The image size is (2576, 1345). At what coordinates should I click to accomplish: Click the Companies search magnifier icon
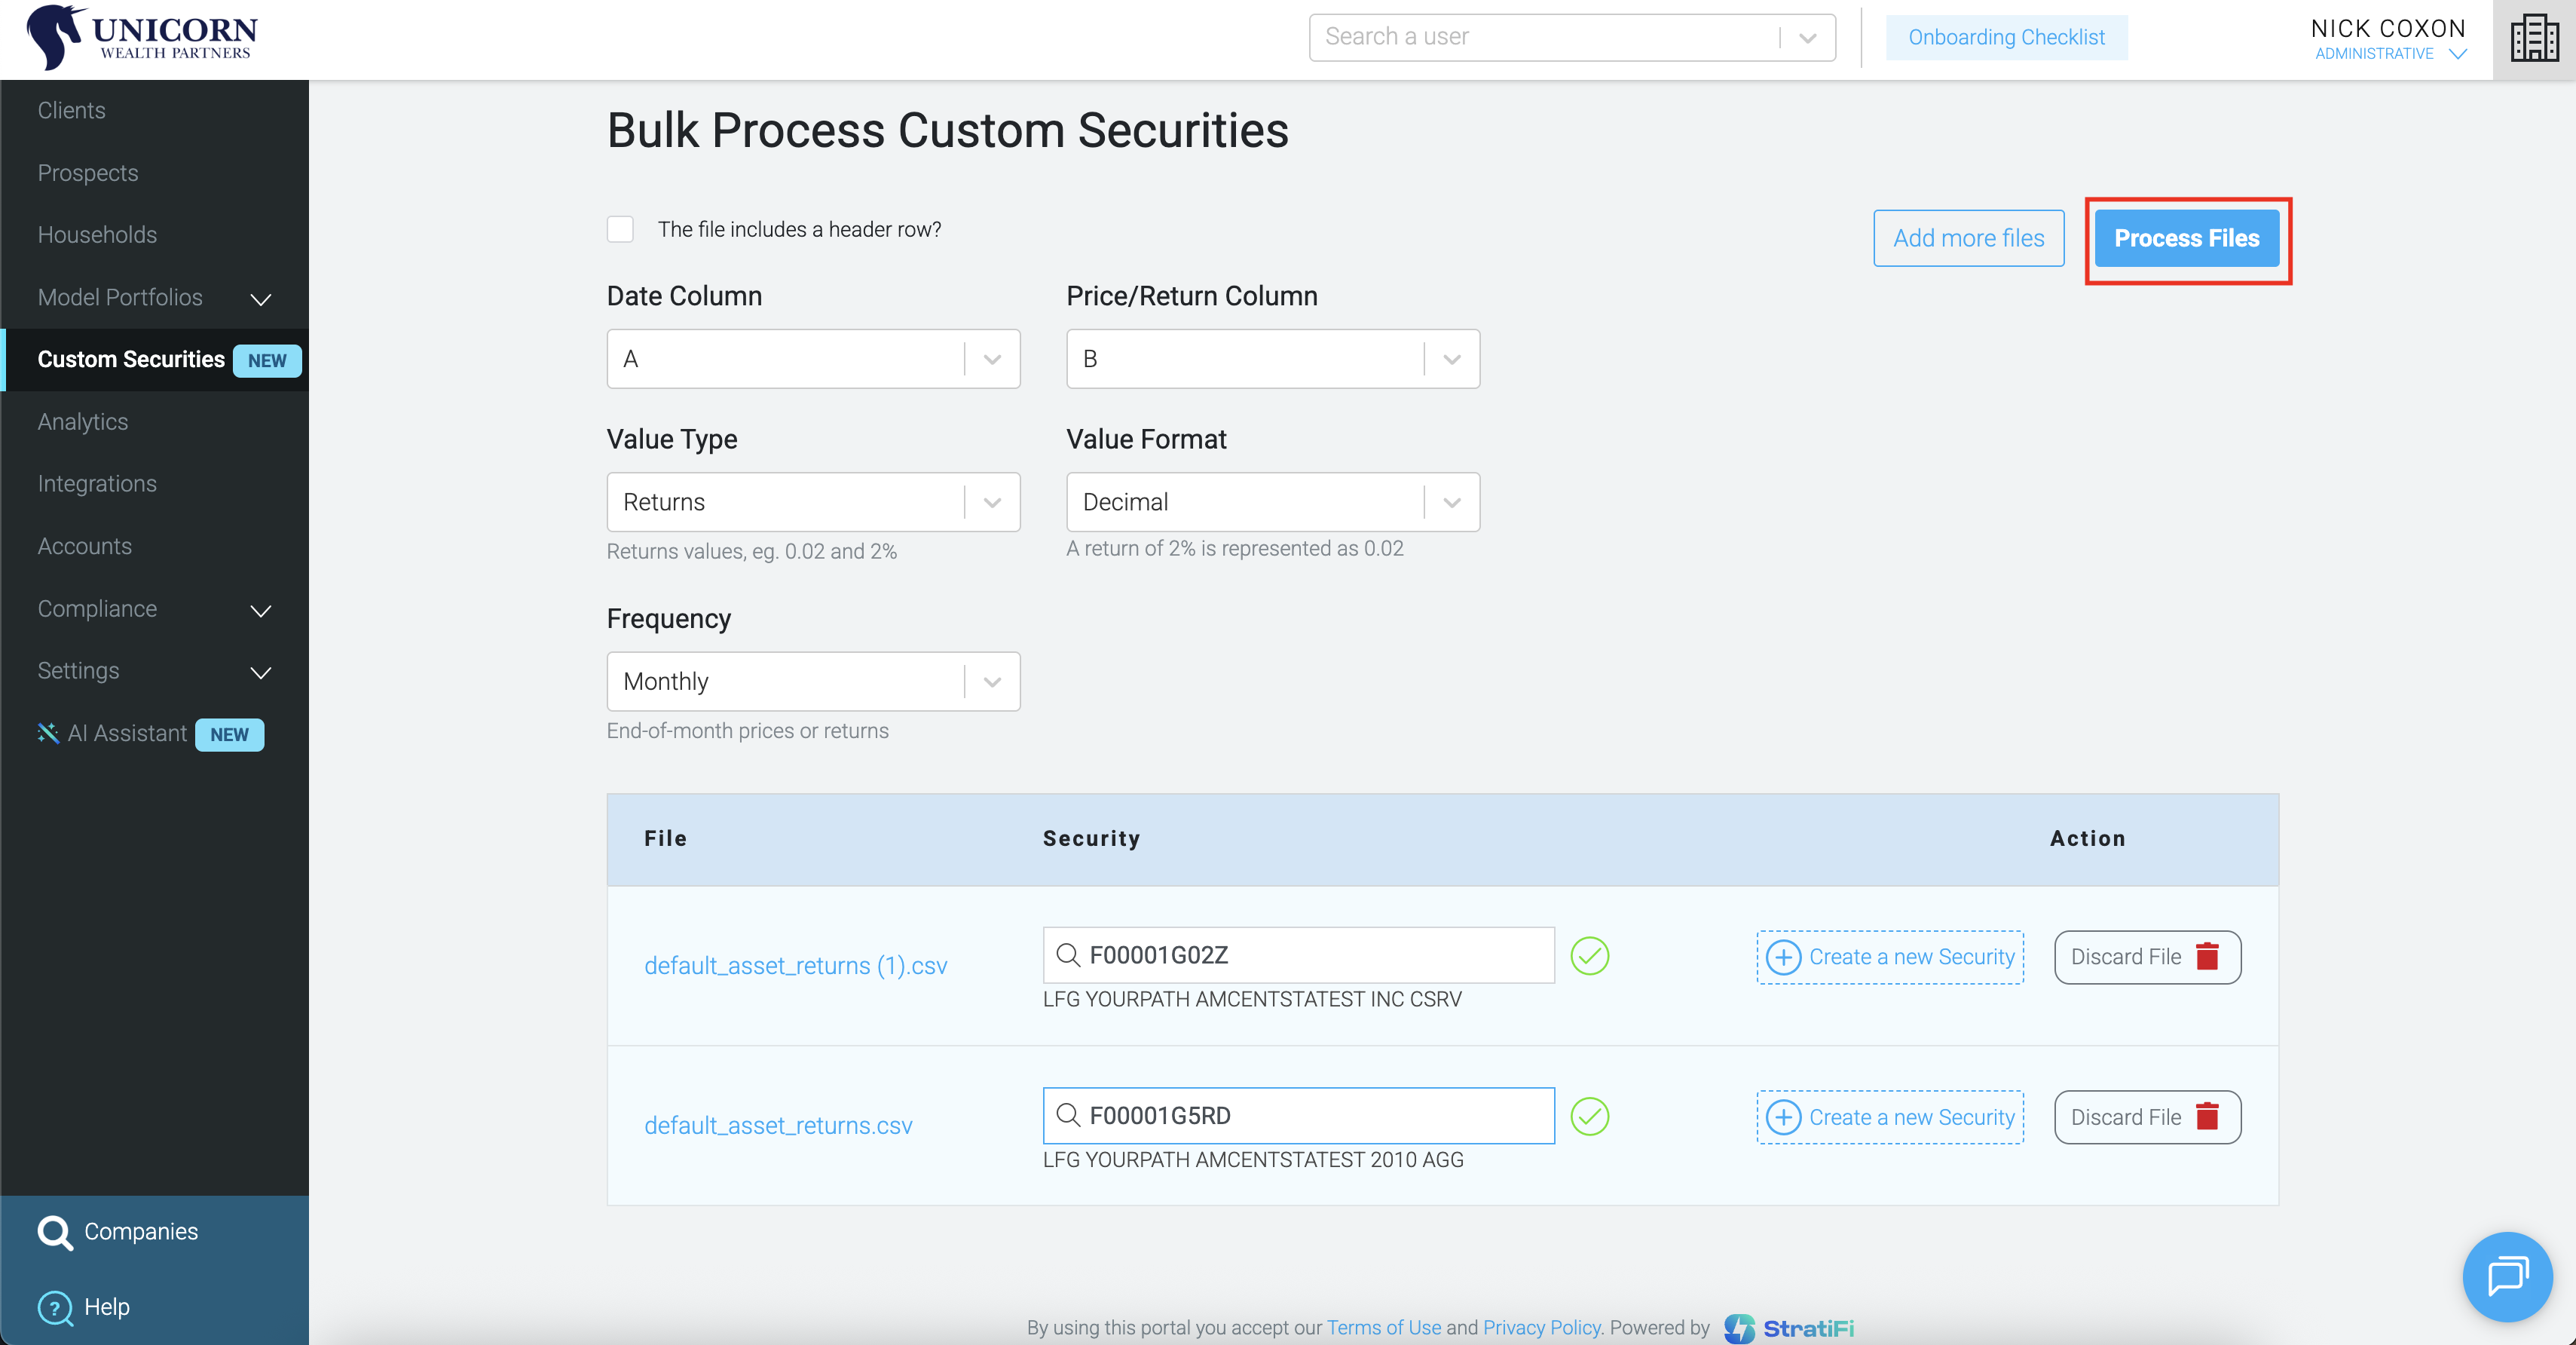(x=54, y=1232)
